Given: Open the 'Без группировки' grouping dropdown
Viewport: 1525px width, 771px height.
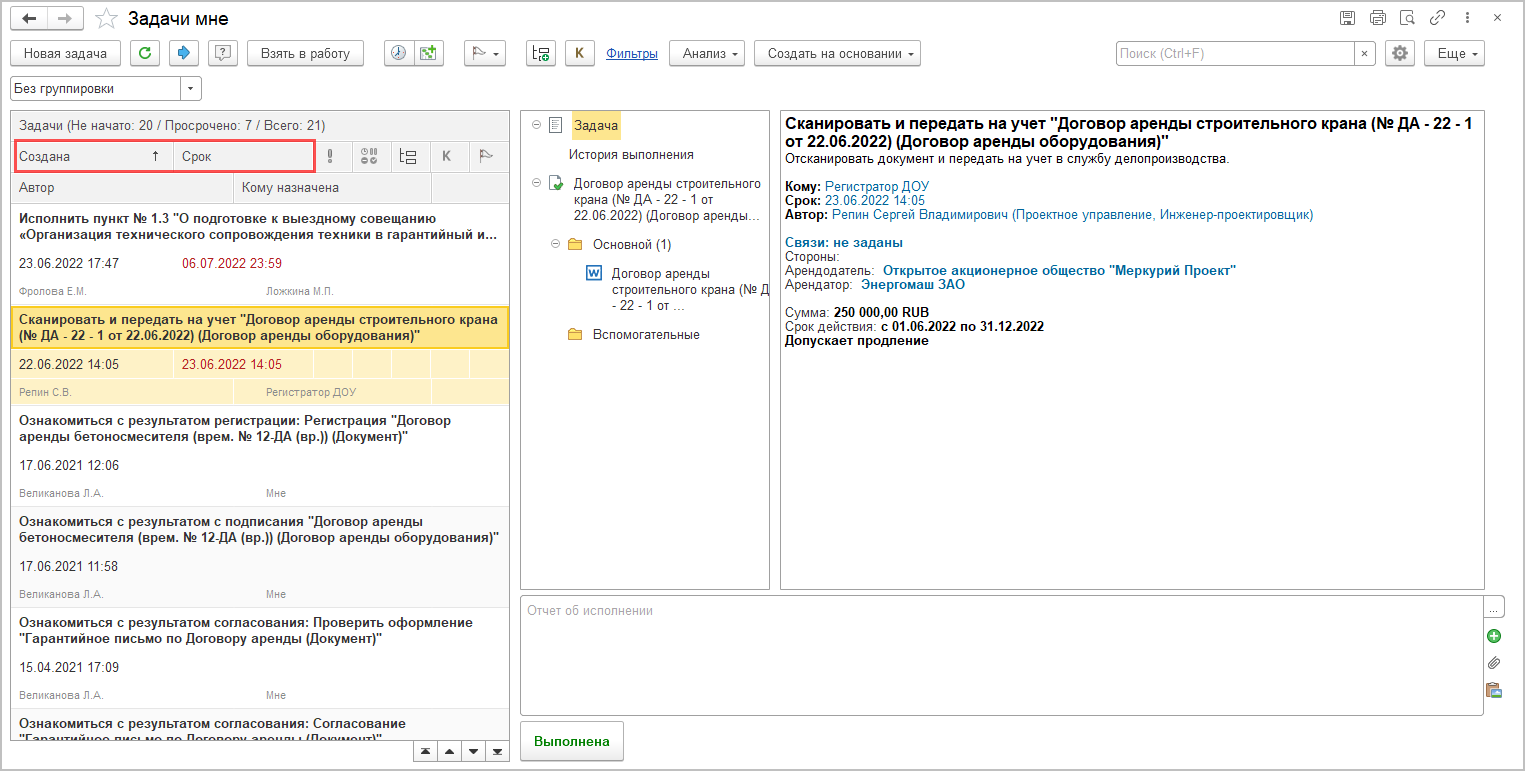Looking at the screenshot, I should (x=191, y=89).
